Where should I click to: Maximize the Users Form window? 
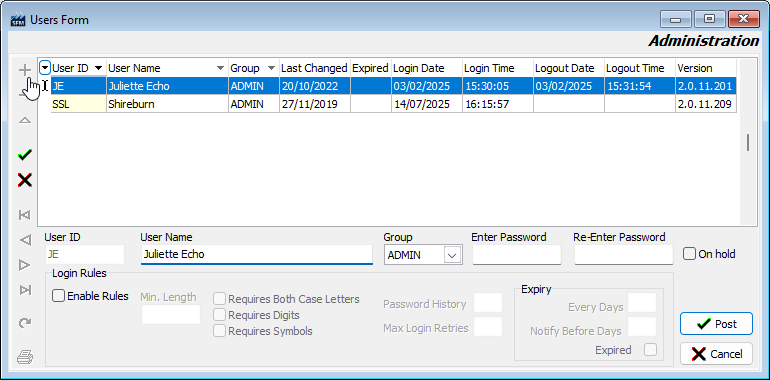(x=709, y=19)
